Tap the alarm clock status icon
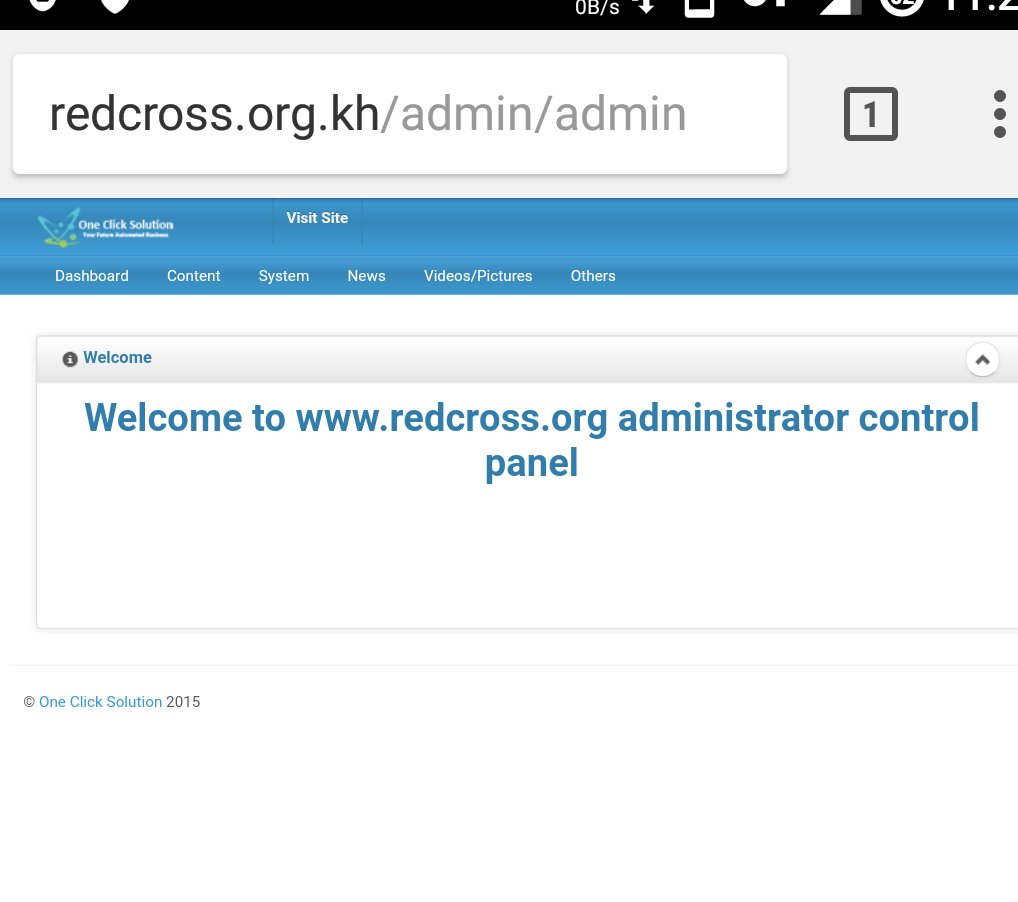The height and width of the screenshot is (902, 1018). coord(900,8)
